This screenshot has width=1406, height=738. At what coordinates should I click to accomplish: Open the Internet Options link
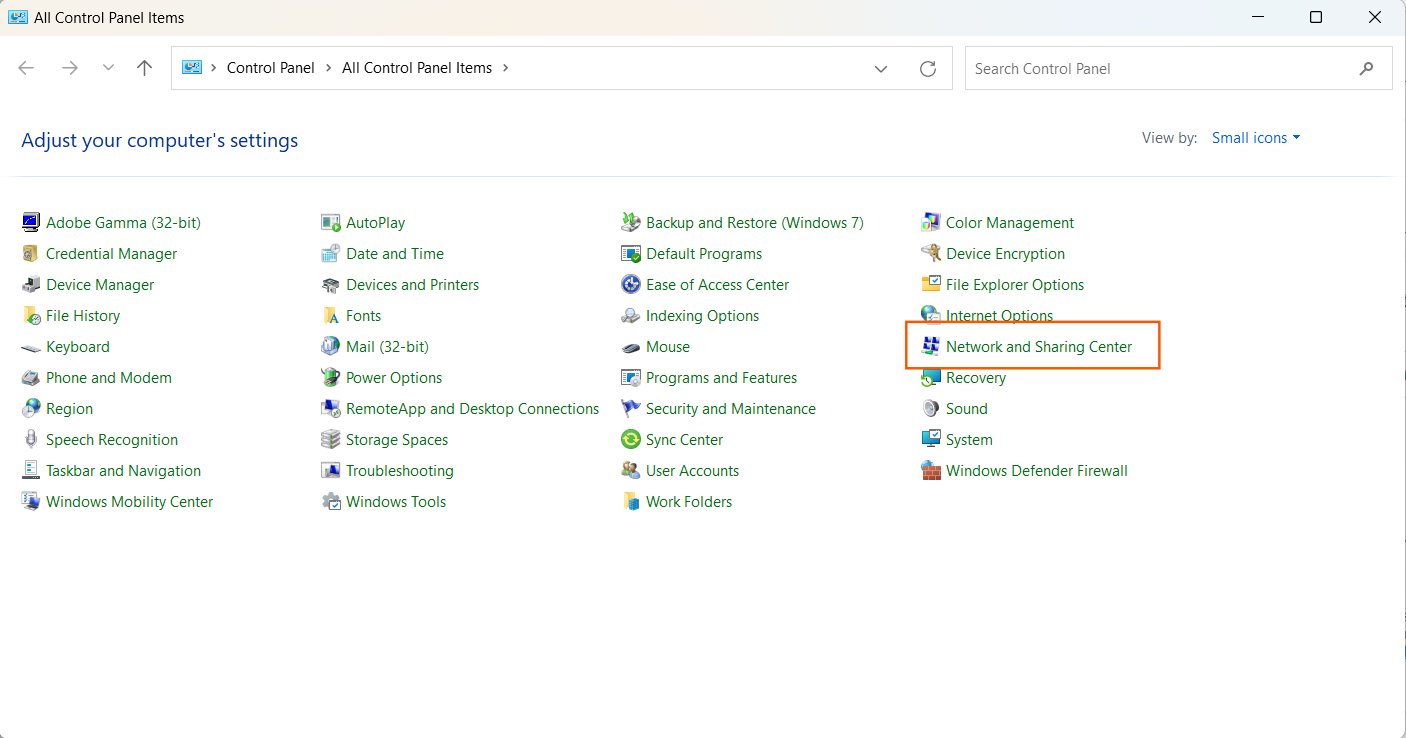[x=999, y=315]
